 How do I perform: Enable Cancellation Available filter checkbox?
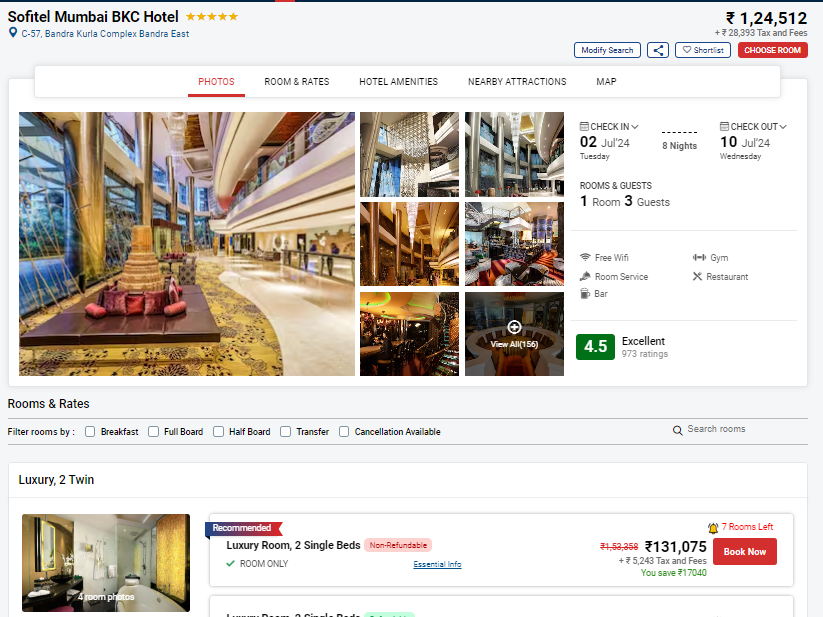tap(344, 432)
